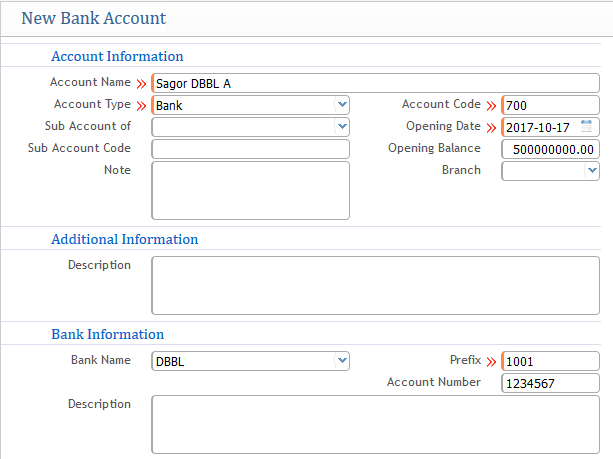
Task: Click the Bank Information section heading
Action: point(108,334)
